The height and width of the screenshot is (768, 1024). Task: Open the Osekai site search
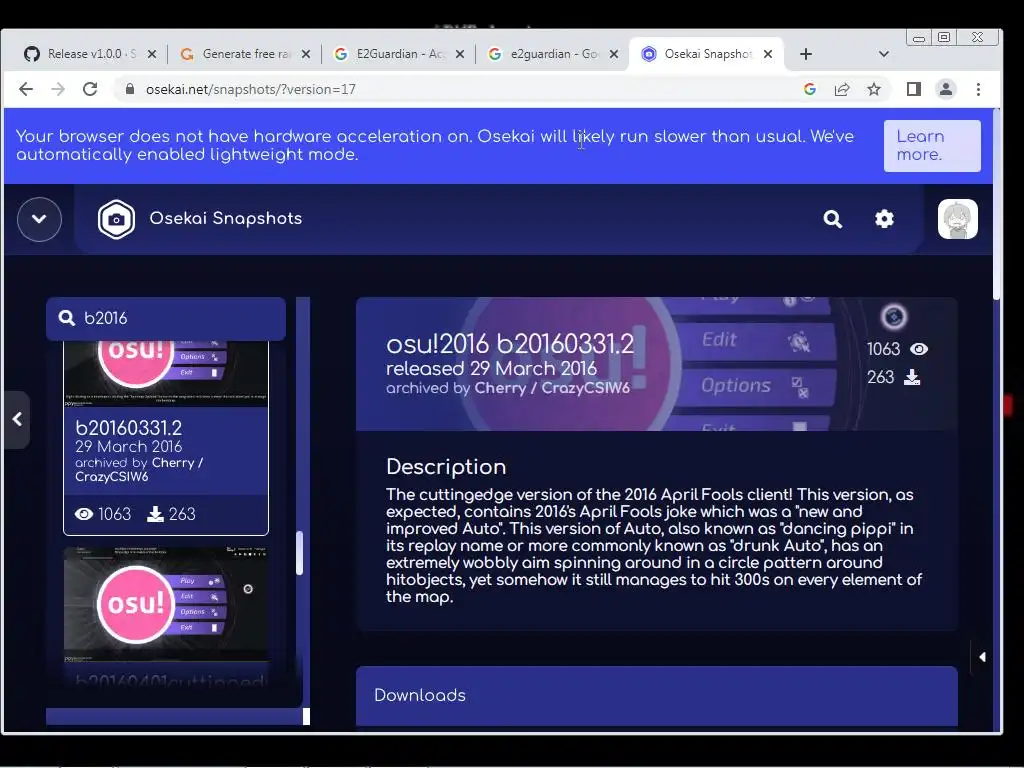coord(833,219)
